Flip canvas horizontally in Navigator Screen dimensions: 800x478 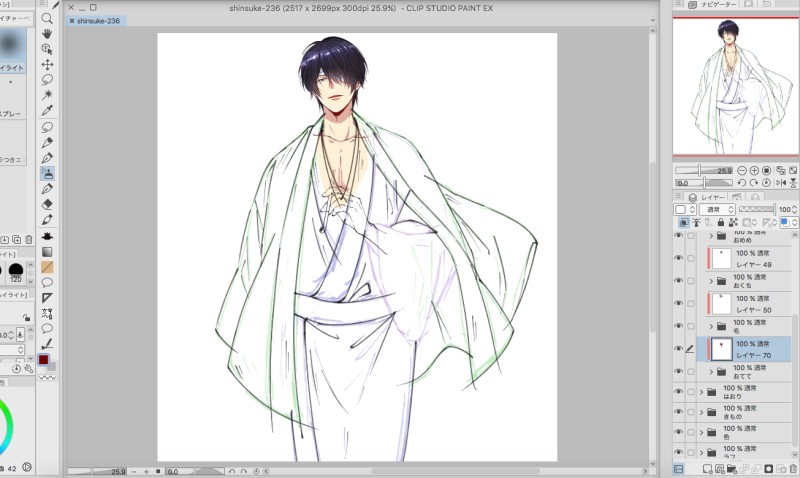[781, 183]
